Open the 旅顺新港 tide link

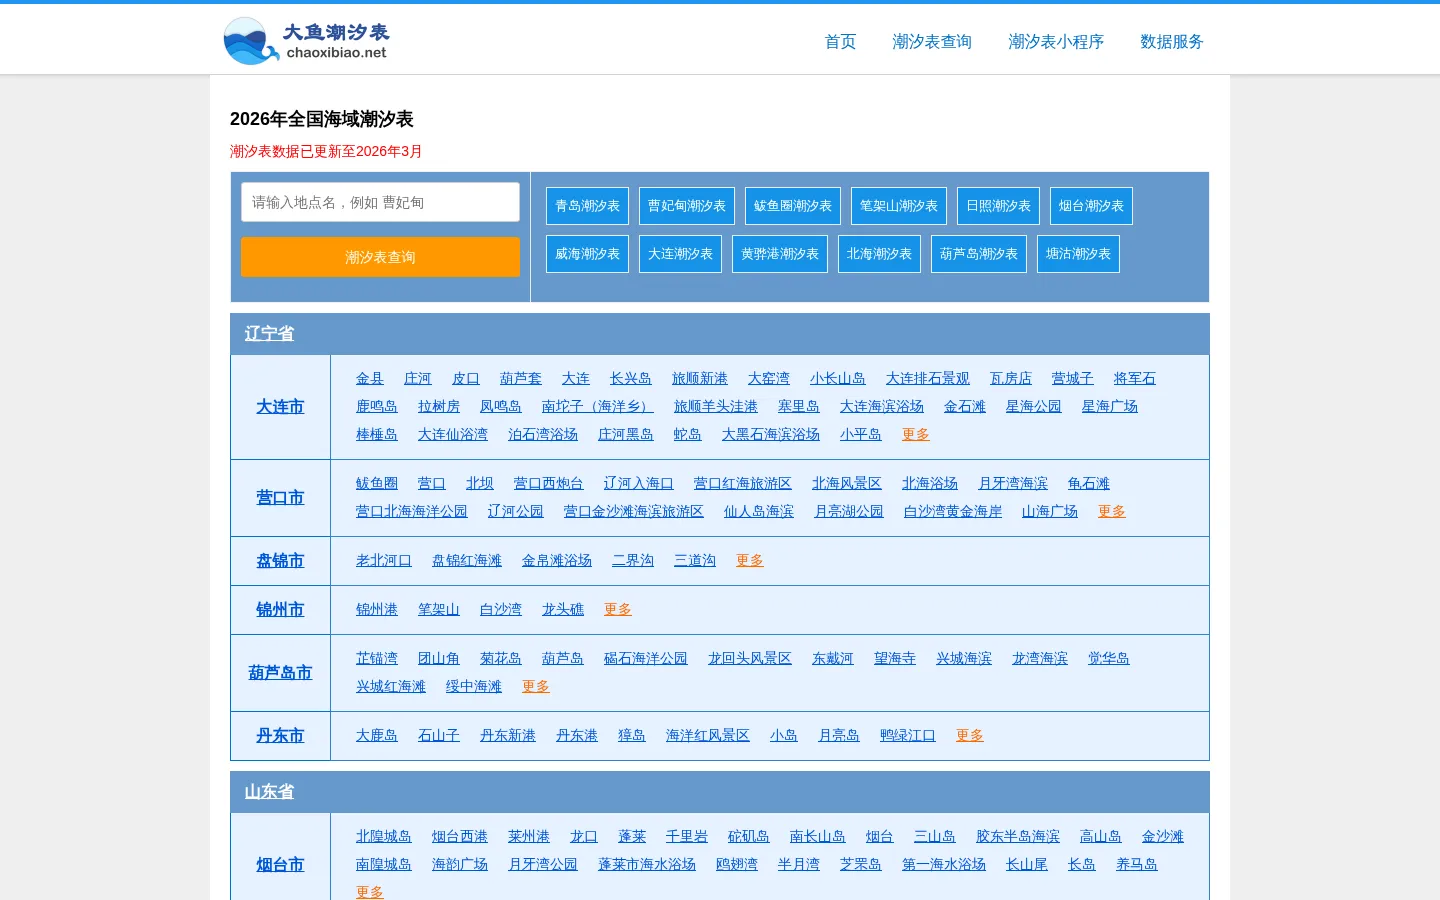(700, 378)
